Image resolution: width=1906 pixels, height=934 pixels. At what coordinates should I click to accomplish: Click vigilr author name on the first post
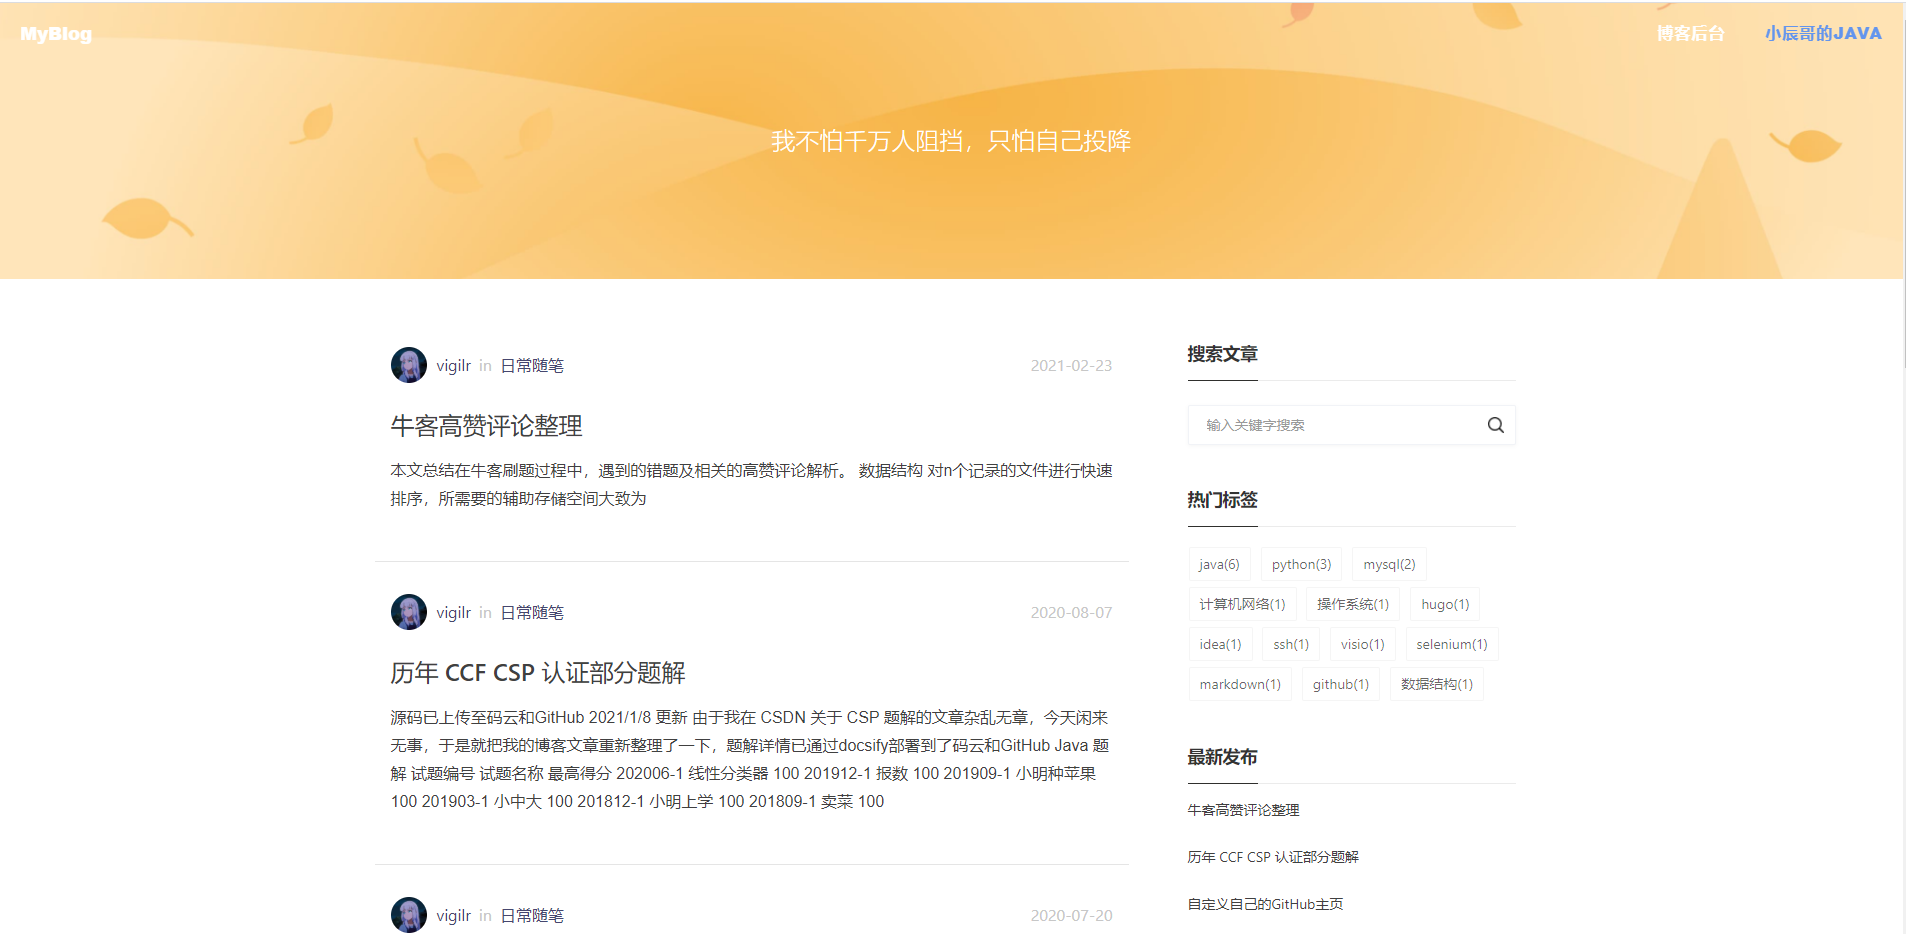(x=452, y=365)
